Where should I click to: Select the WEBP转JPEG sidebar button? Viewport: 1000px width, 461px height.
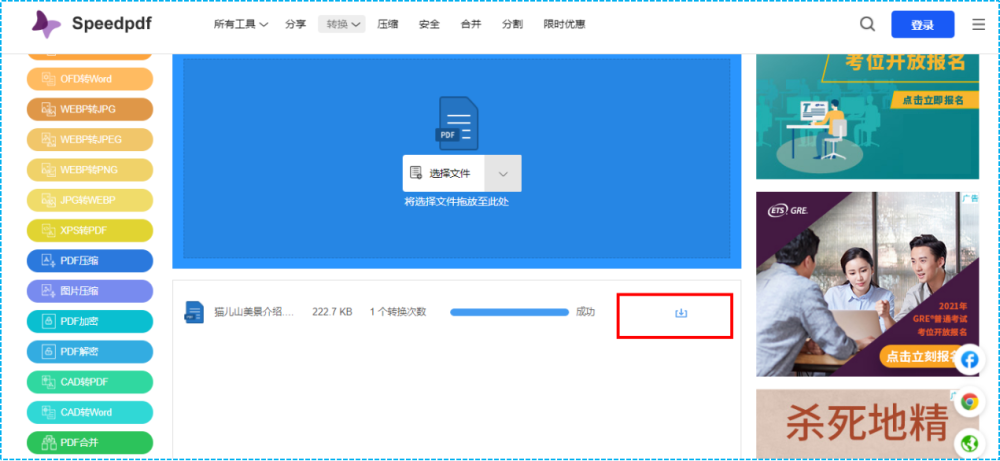(x=90, y=140)
